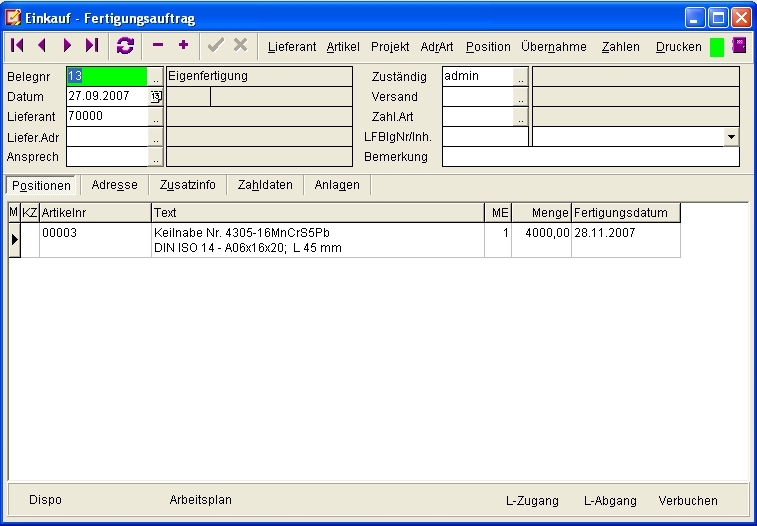Screen dimensions: 757x526
Task: Click the green status indicator in toolbar
Action: [x=716, y=47]
